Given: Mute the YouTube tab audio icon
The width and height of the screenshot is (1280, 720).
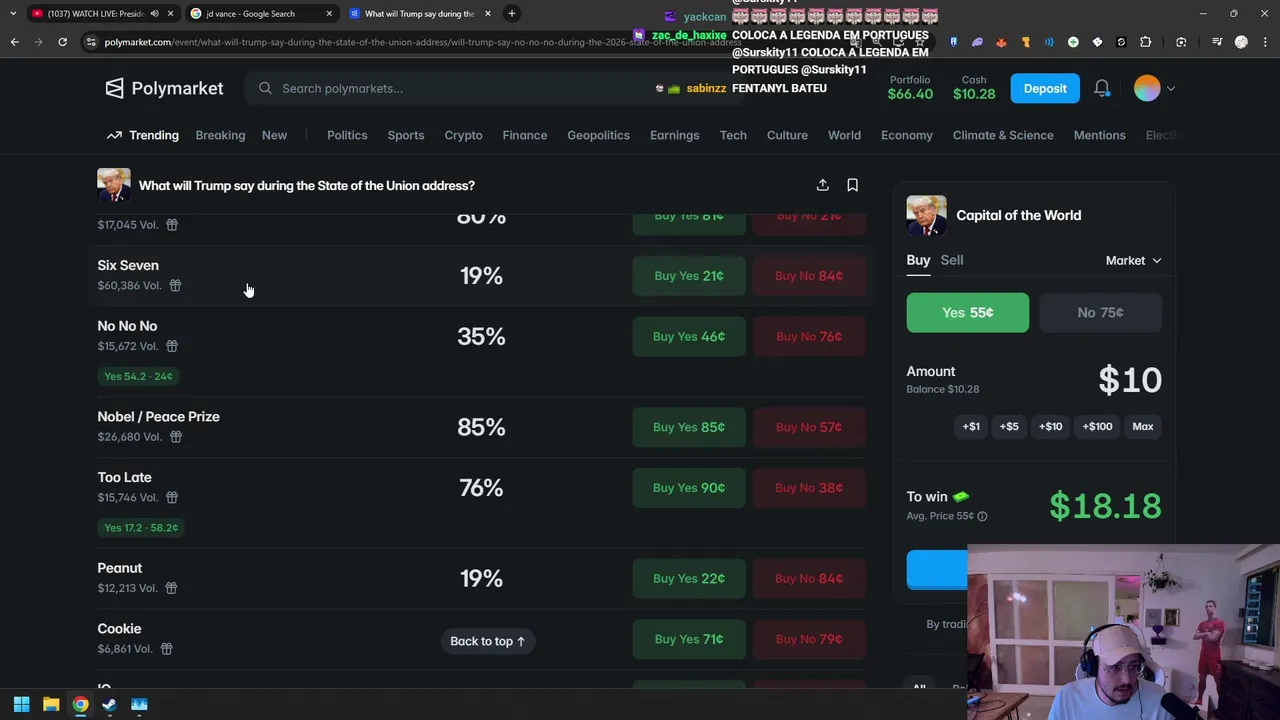Looking at the screenshot, I should coord(154,14).
